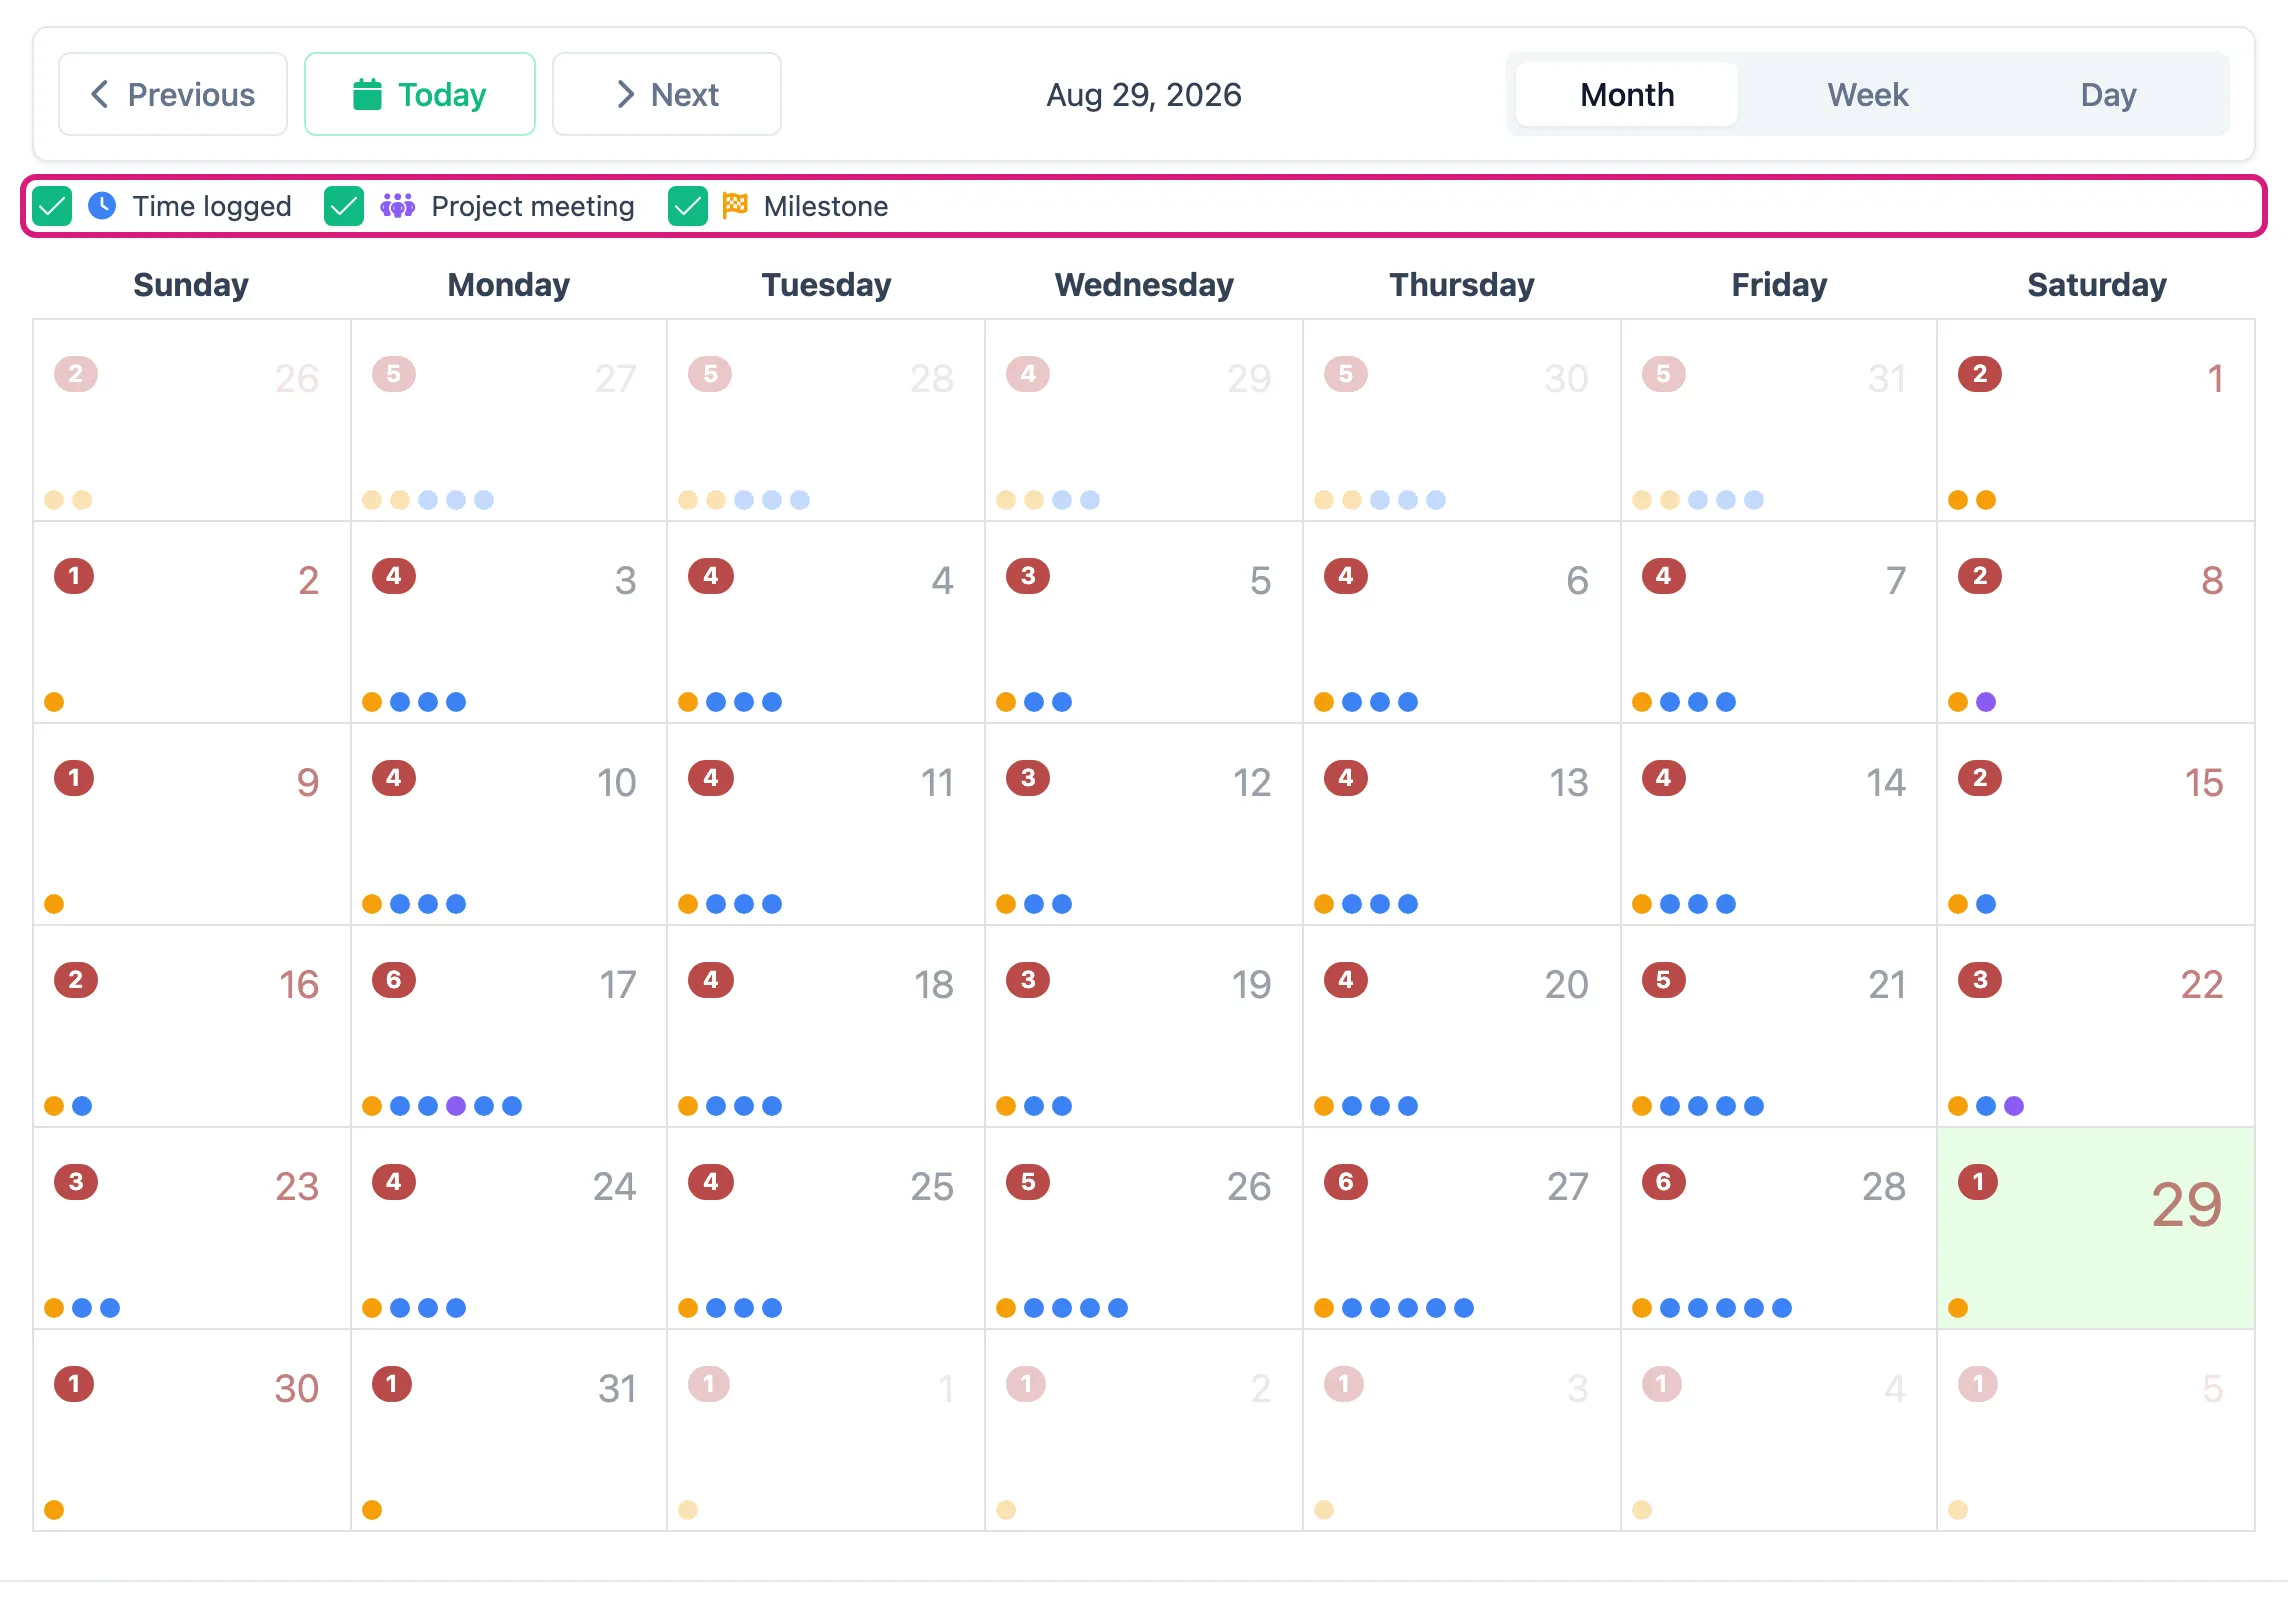The image size is (2288, 1600).
Task: Switch to Day view
Action: [2108, 94]
